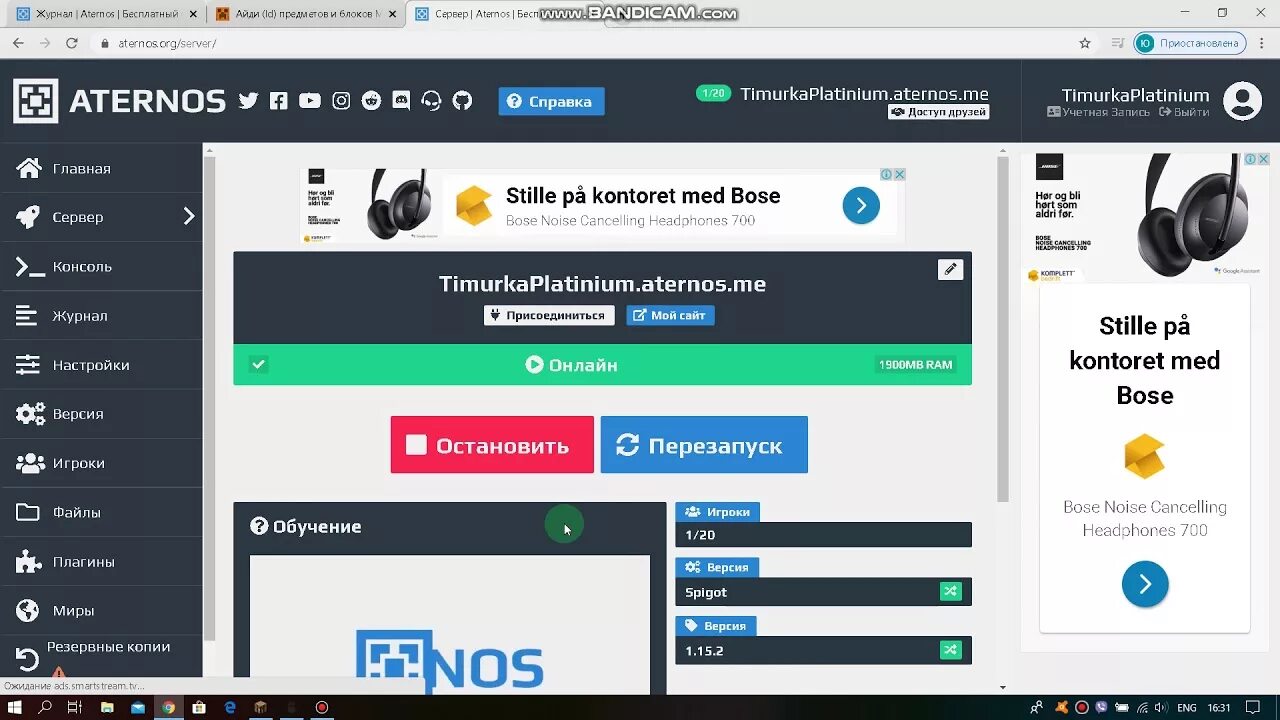Open Миры in sidebar

[x=101, y=611]
